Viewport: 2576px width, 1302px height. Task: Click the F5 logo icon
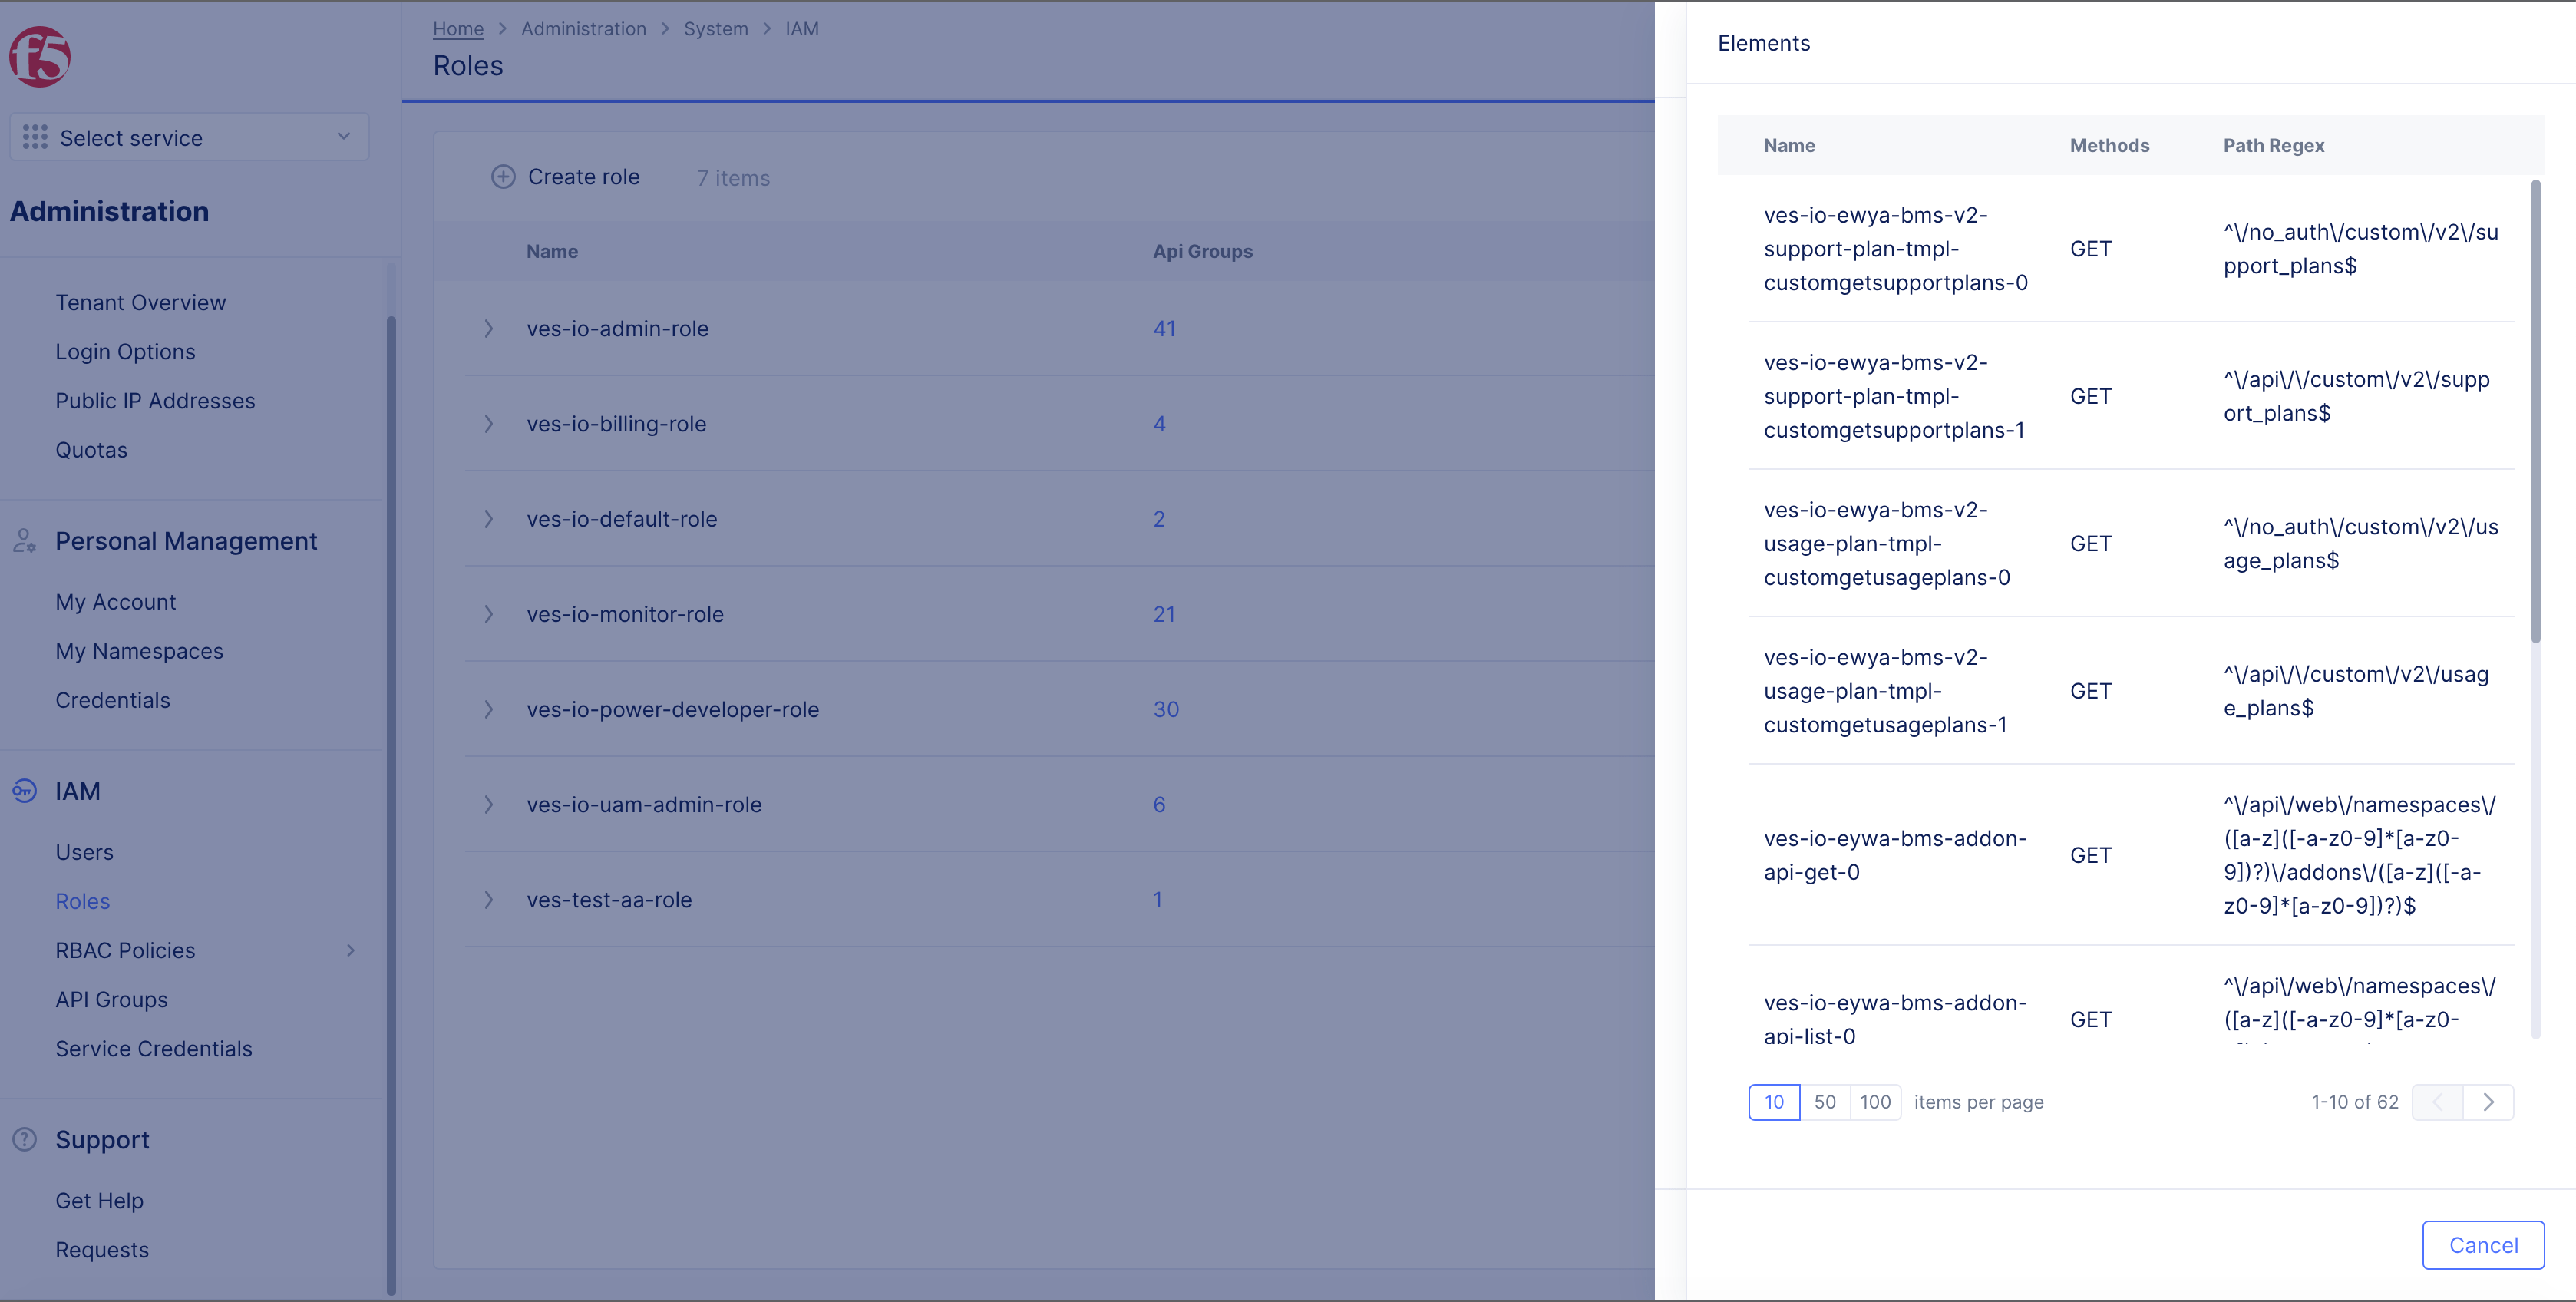40,57
